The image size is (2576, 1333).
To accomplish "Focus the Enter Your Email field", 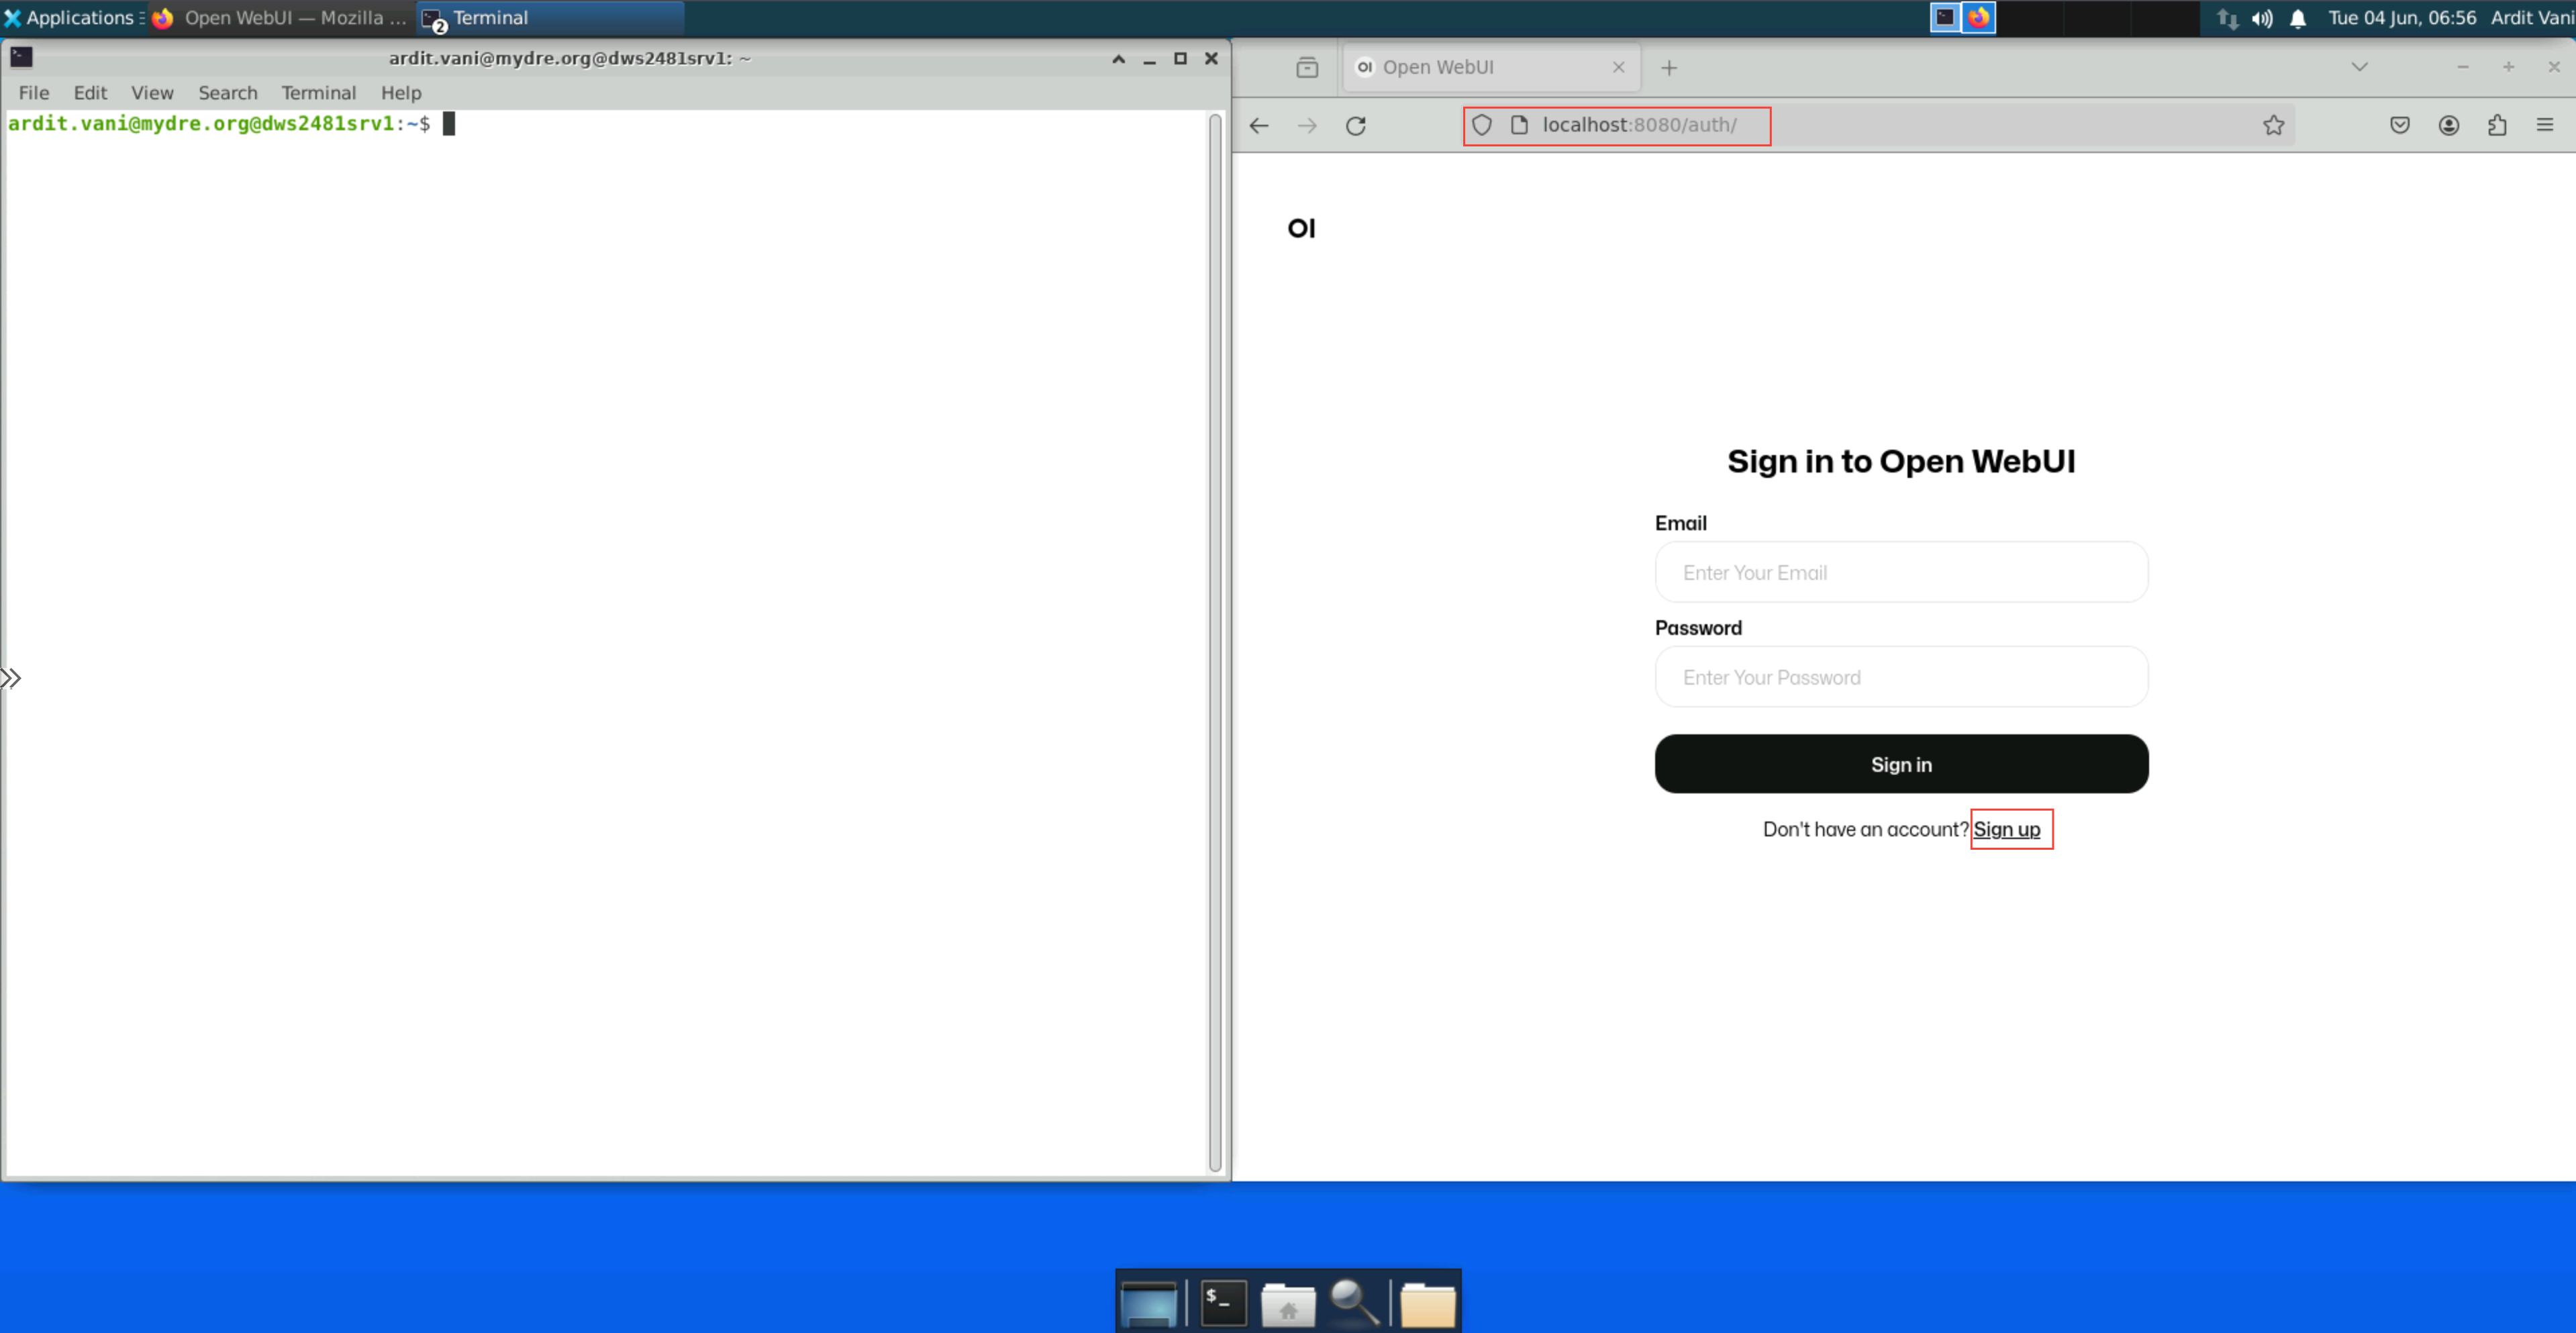I will point(1901,572).
